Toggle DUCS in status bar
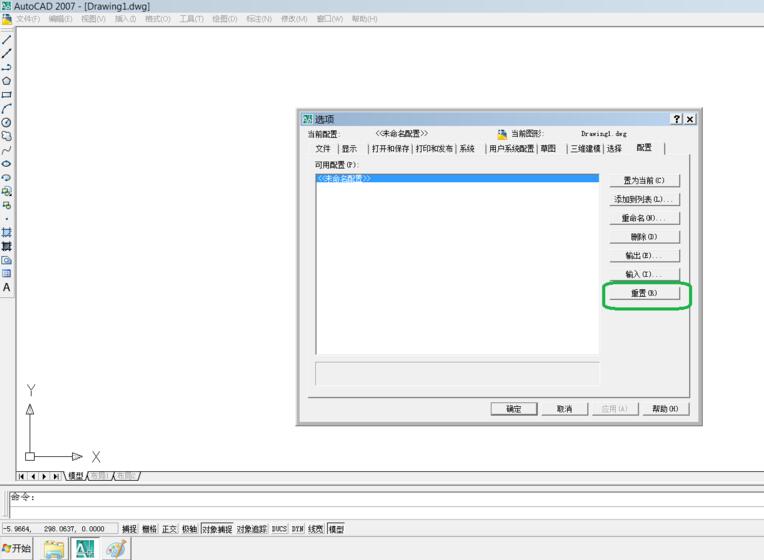764x560 pixels. pos(279,529)
